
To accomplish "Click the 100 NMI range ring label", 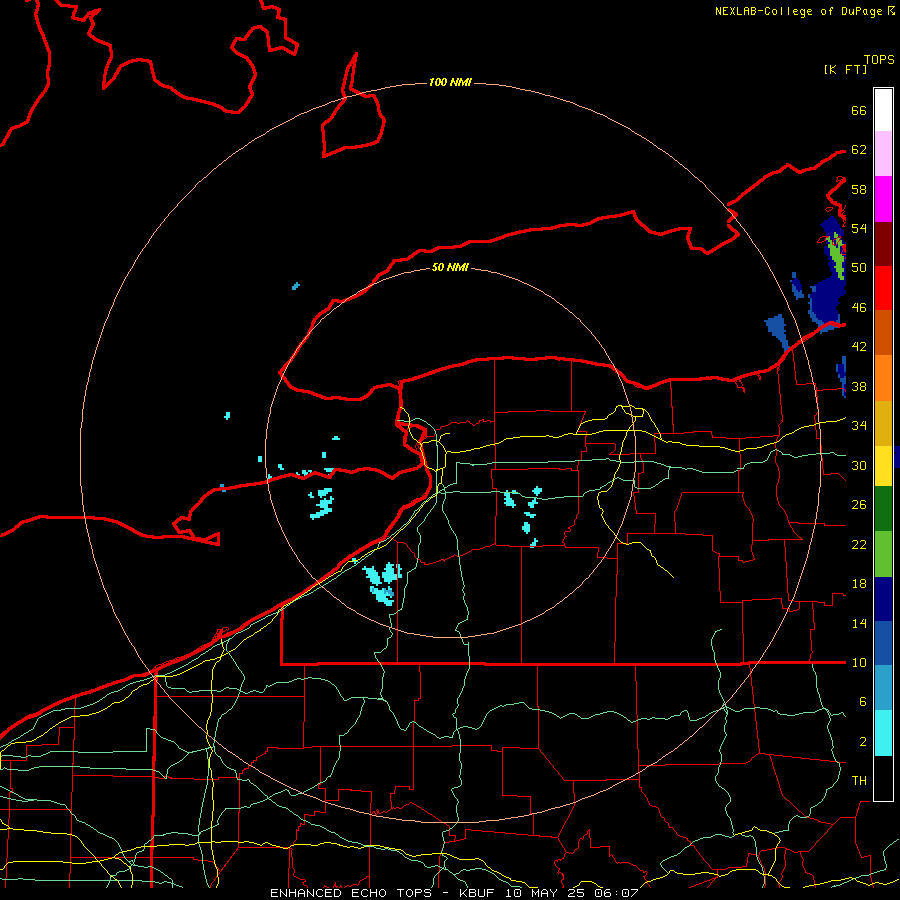I will (x=450, y=82).
